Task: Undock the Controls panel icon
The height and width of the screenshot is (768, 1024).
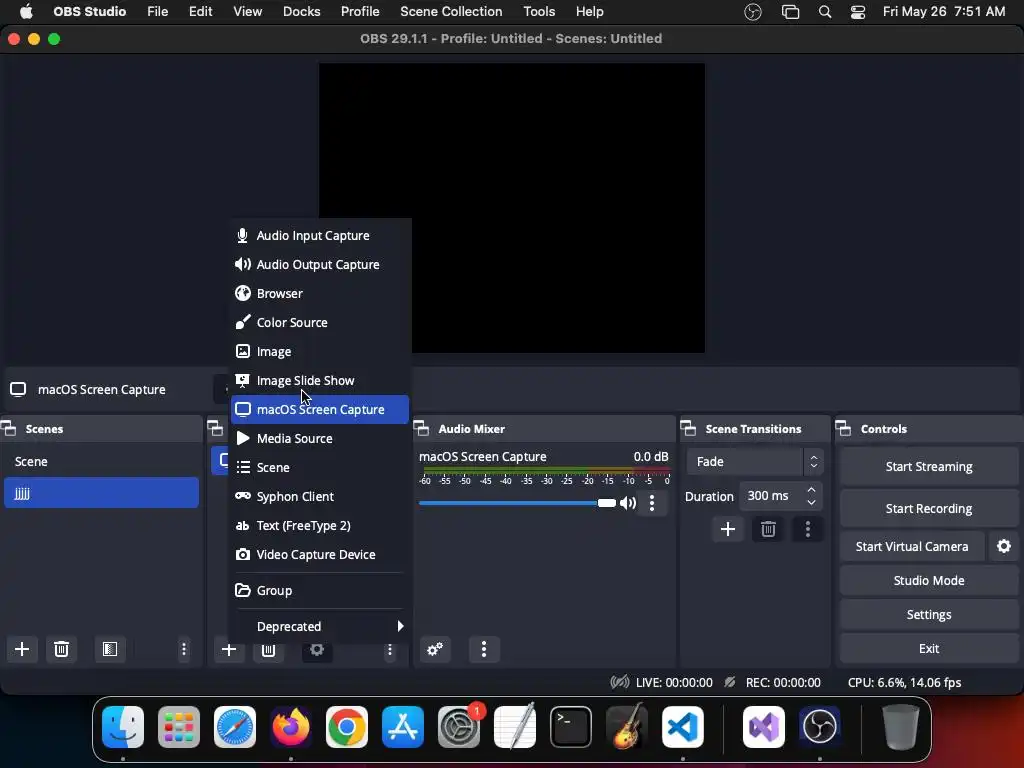Action: coord(844,428)
